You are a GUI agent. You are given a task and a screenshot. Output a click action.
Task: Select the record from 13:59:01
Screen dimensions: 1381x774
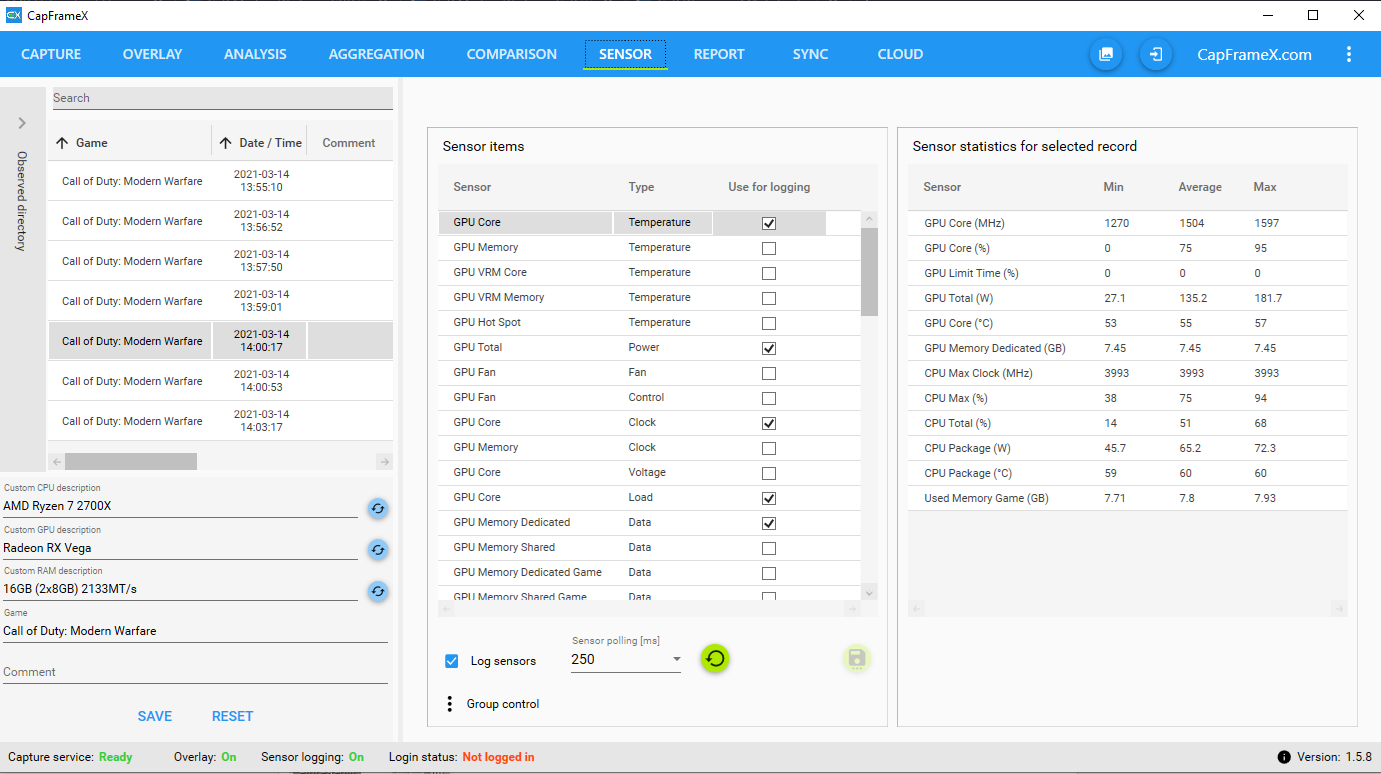220,301
